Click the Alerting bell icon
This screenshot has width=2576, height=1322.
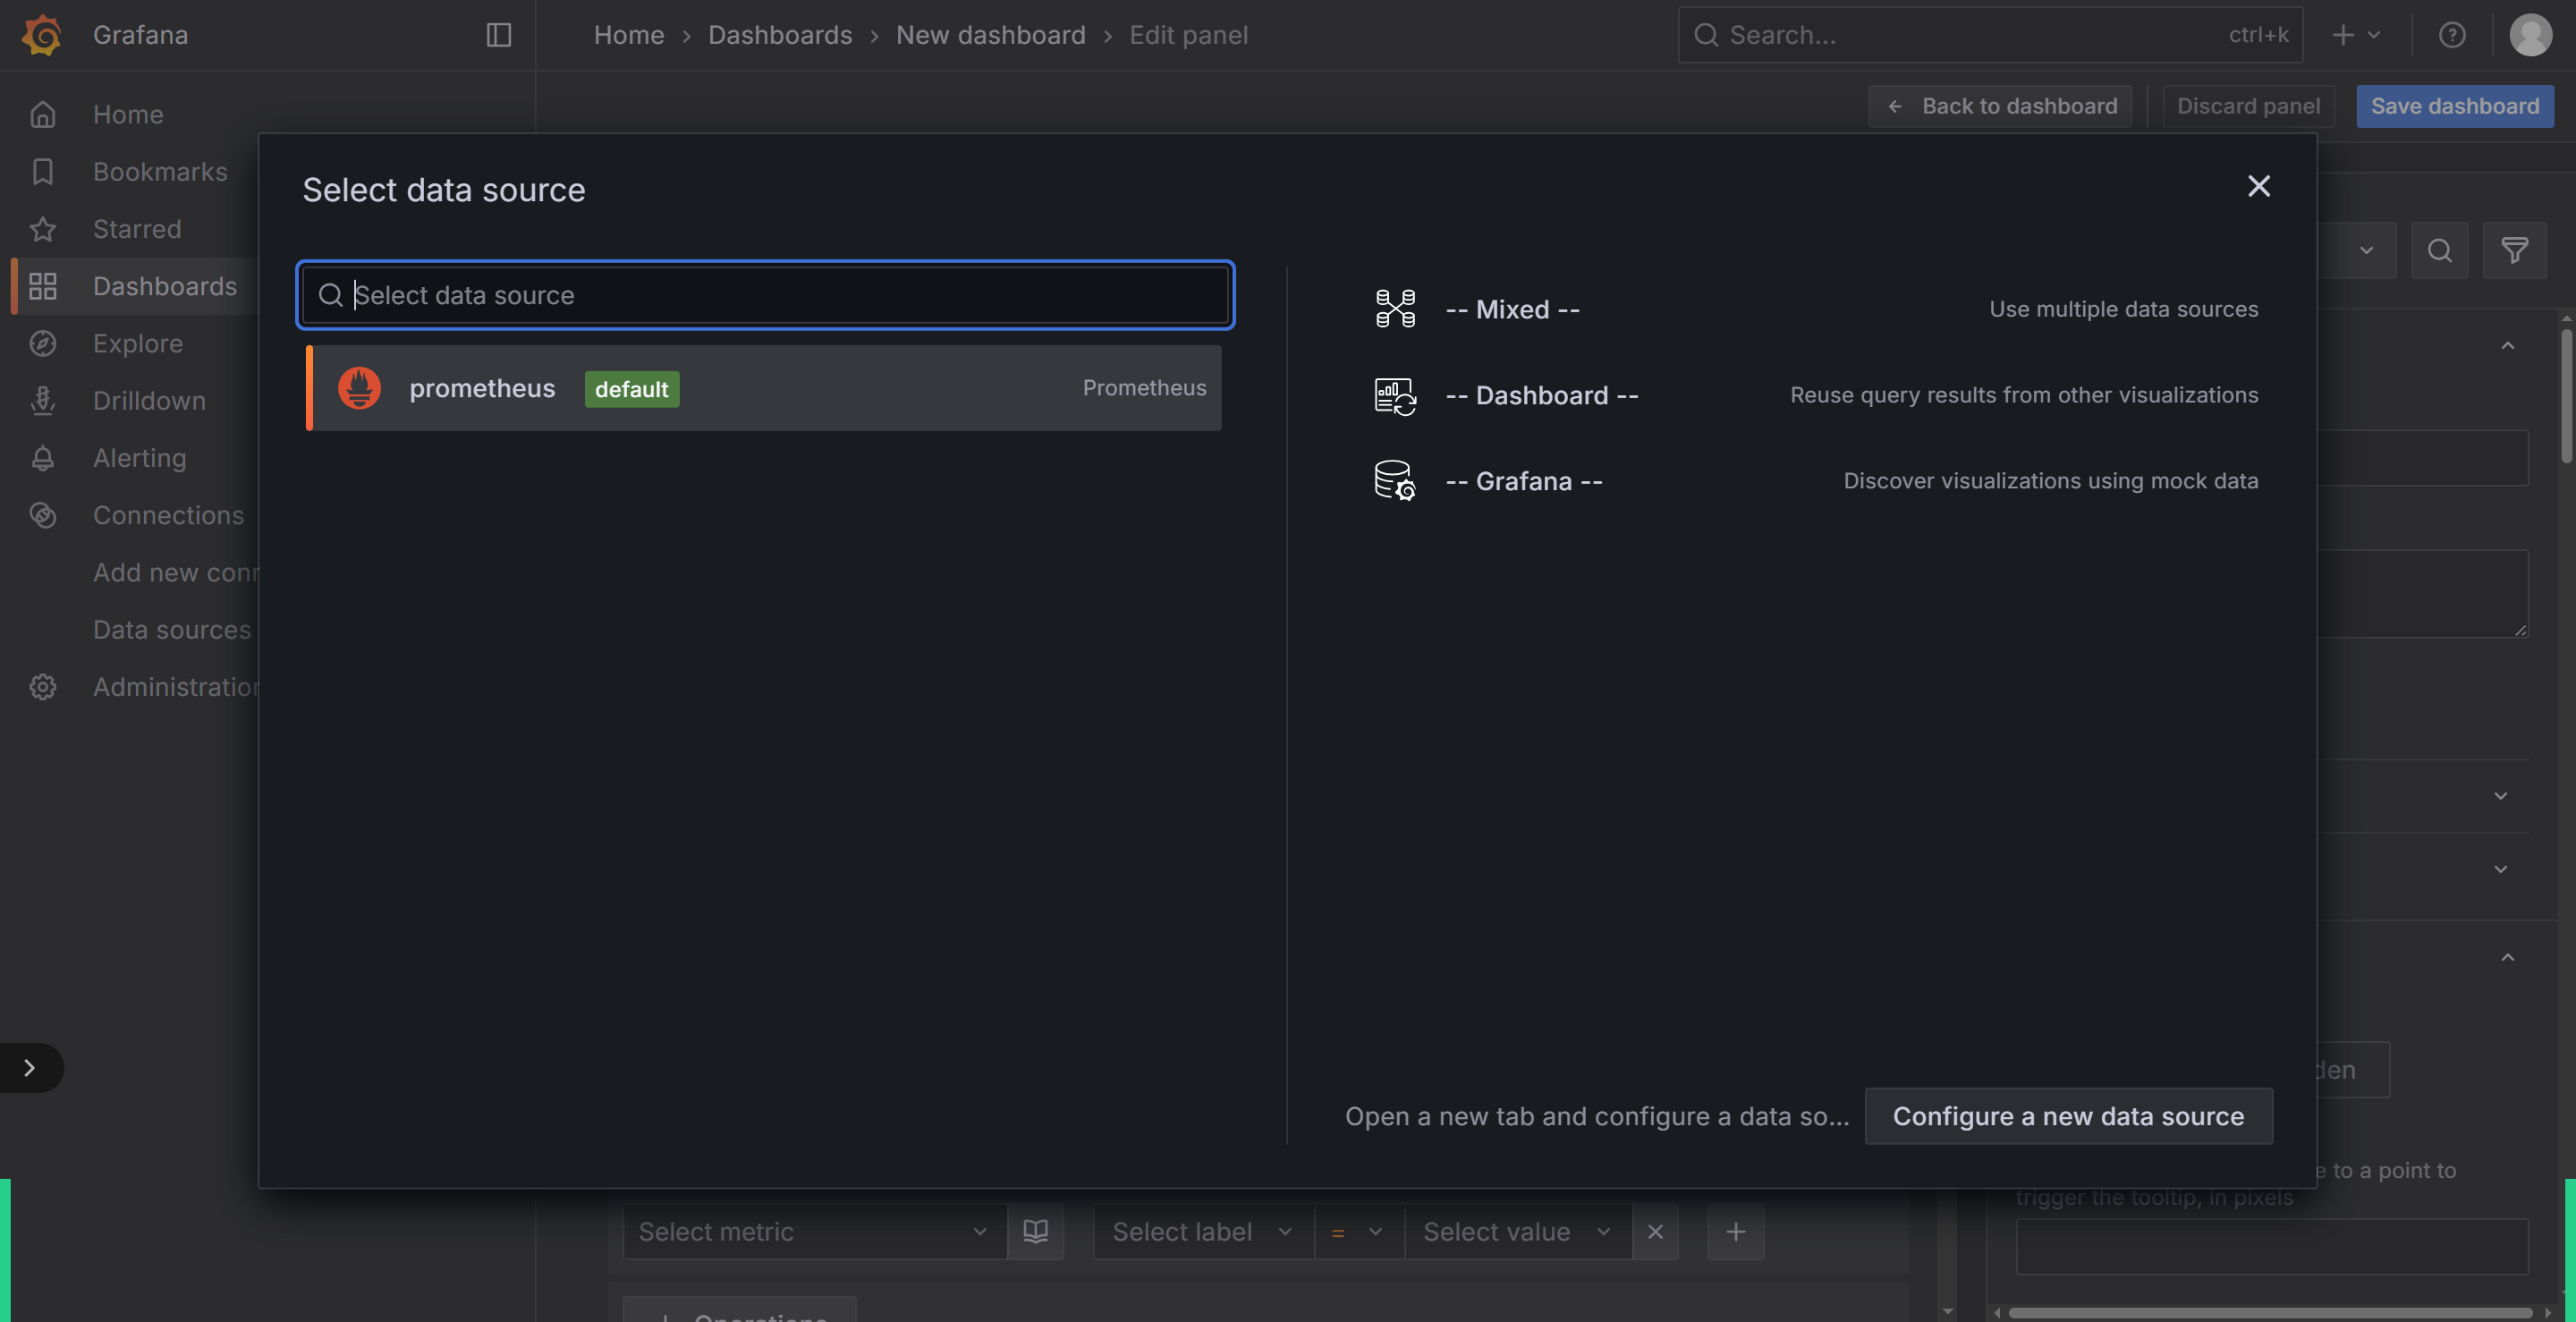coord(42,458)
